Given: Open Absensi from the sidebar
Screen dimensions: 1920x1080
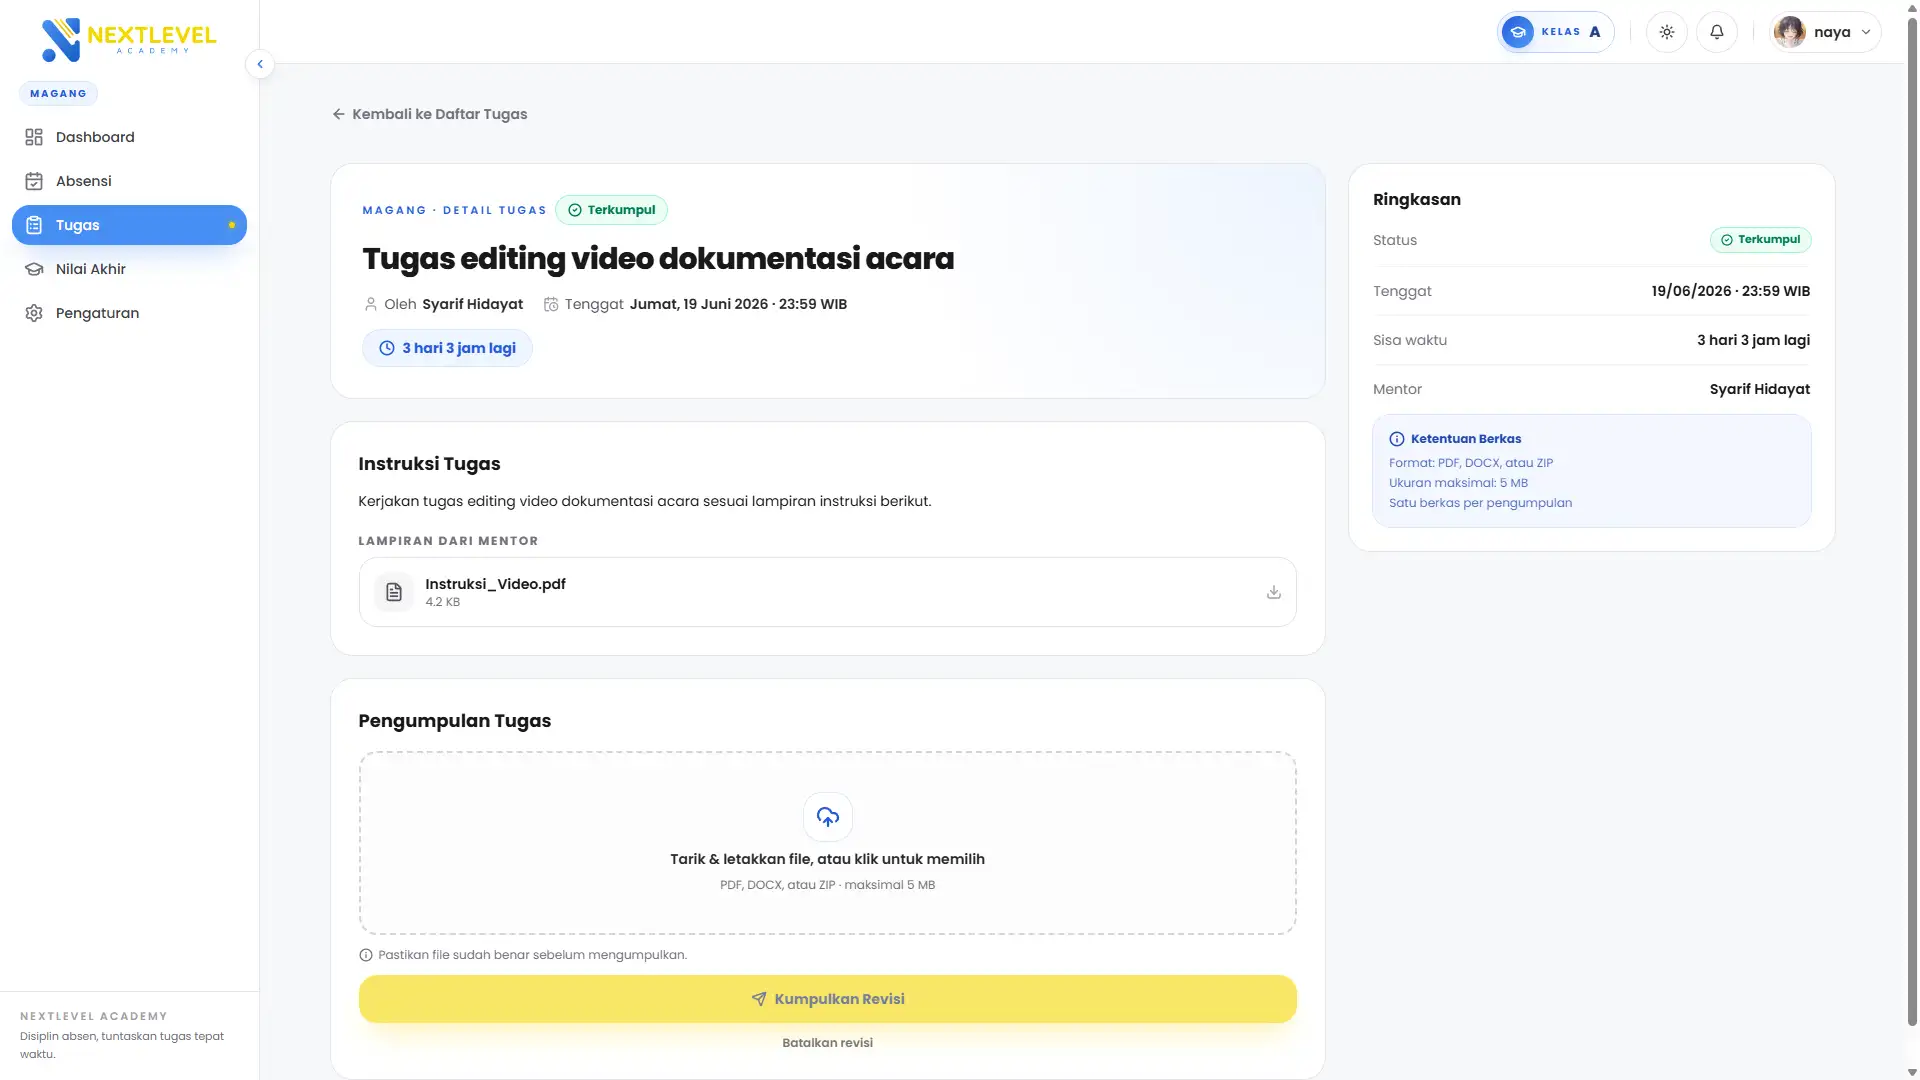Looking at the screenshot, I should [x=129, y=181].
